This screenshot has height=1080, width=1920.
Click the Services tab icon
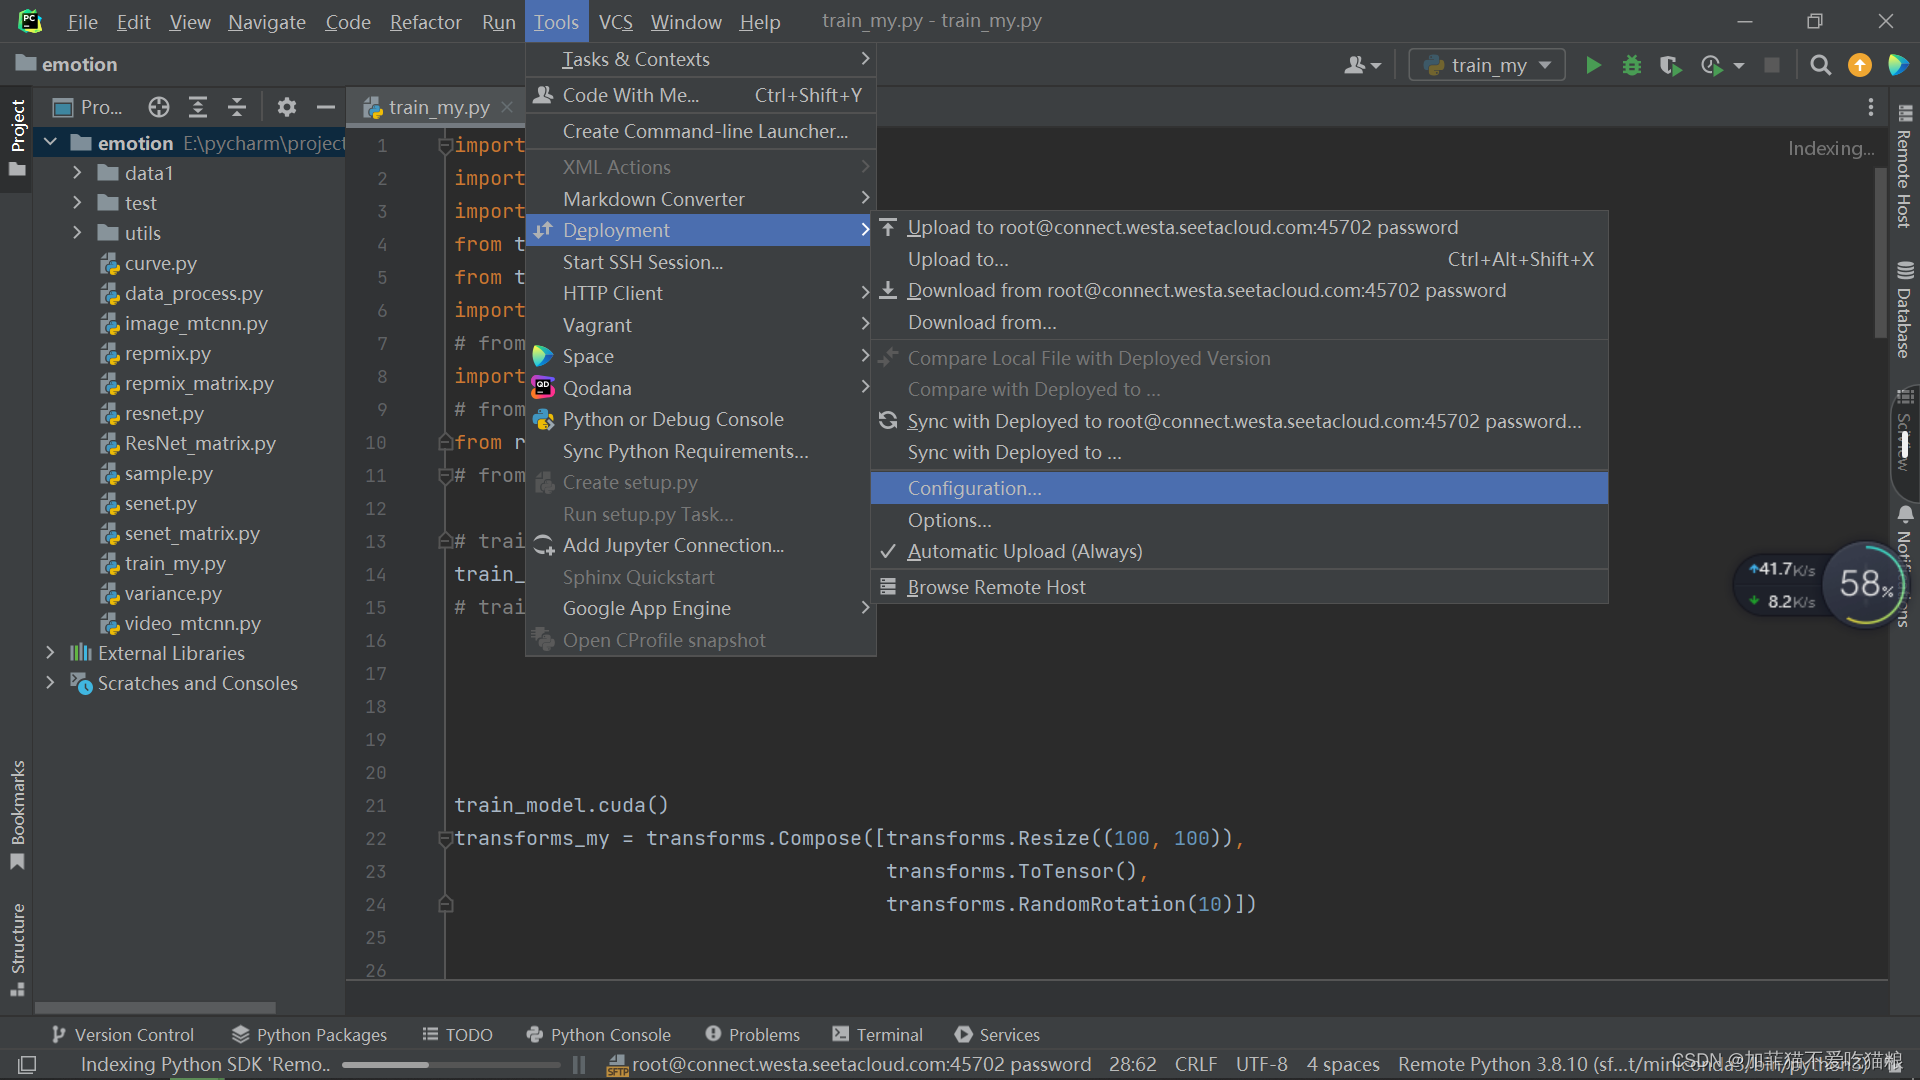point(964,1034)
